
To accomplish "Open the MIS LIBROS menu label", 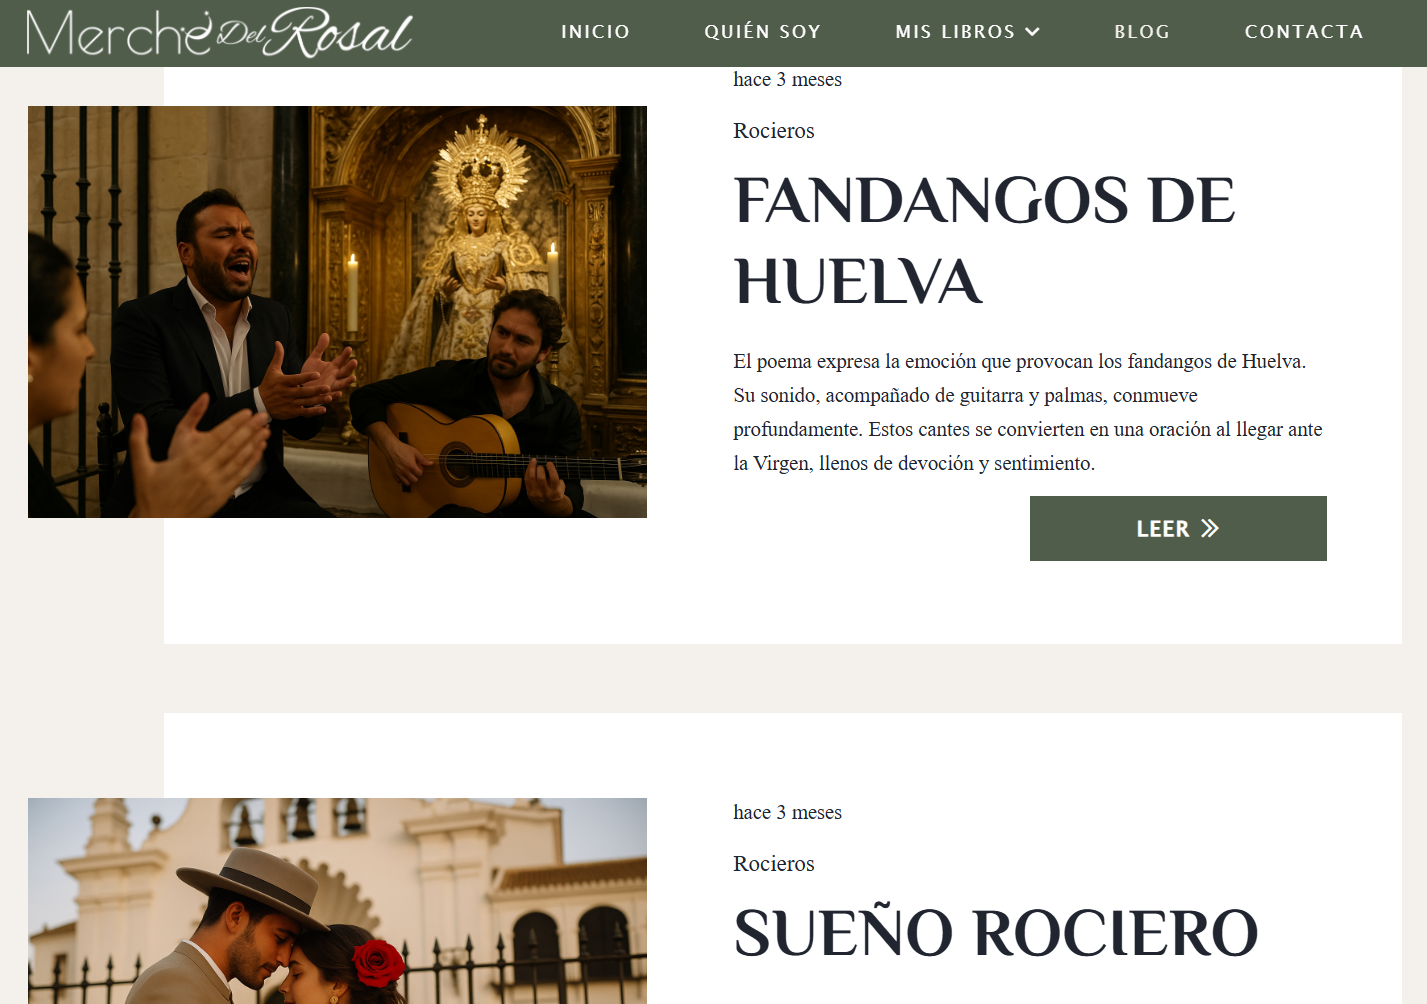I will click(955, 32).
